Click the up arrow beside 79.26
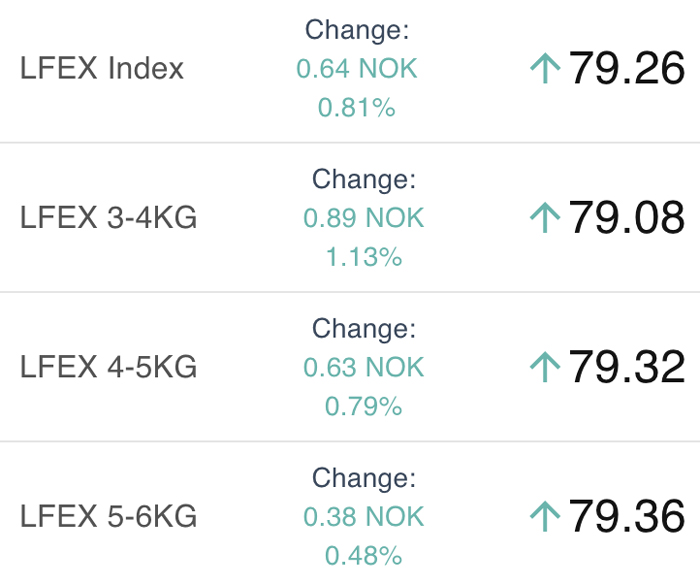 click(545, 68)
